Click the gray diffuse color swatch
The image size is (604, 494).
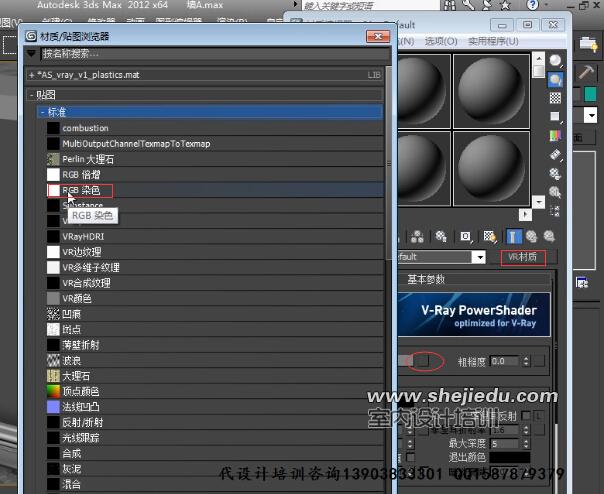click(x=406, y=361)
